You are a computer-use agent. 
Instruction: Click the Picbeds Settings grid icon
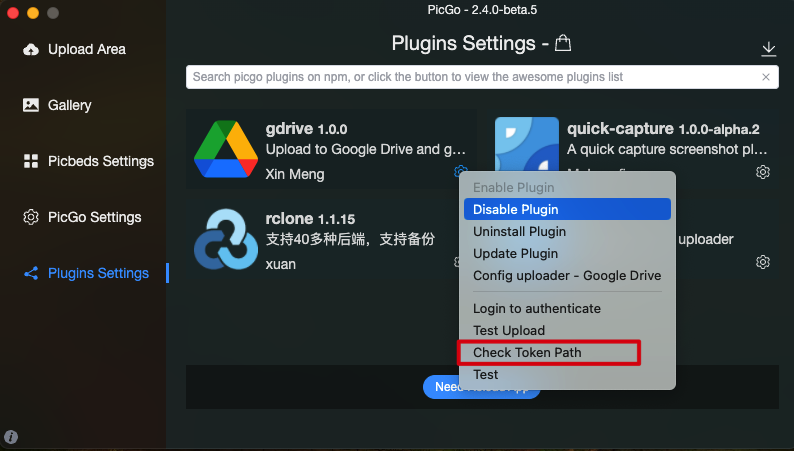pyautogui.click(x=31, y=161)
